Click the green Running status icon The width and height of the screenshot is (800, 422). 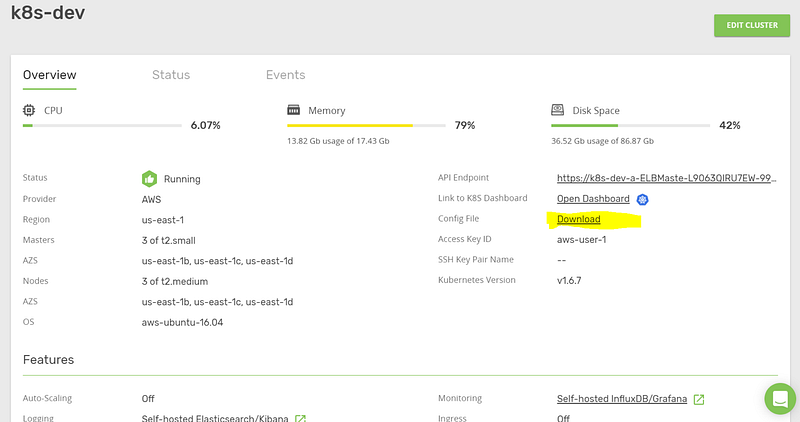149,179
